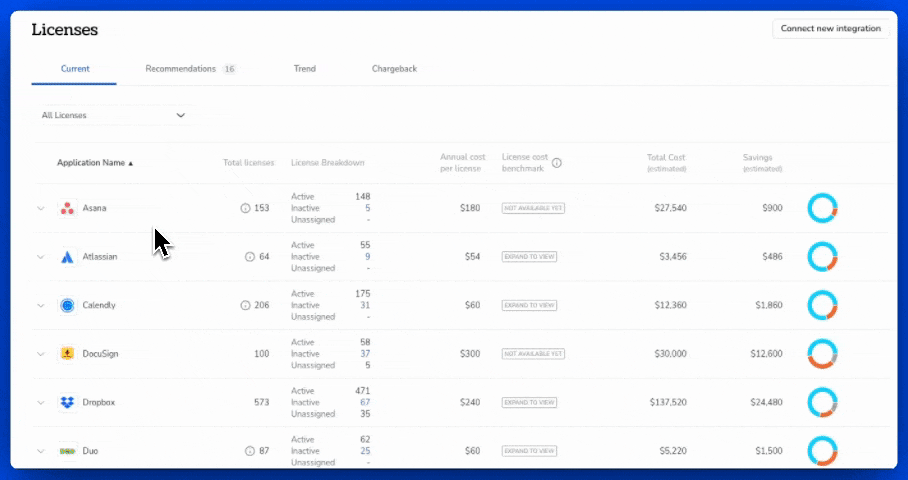Expand the Atlassian row
The image size is (908, 480).
(x=41, y=257)
